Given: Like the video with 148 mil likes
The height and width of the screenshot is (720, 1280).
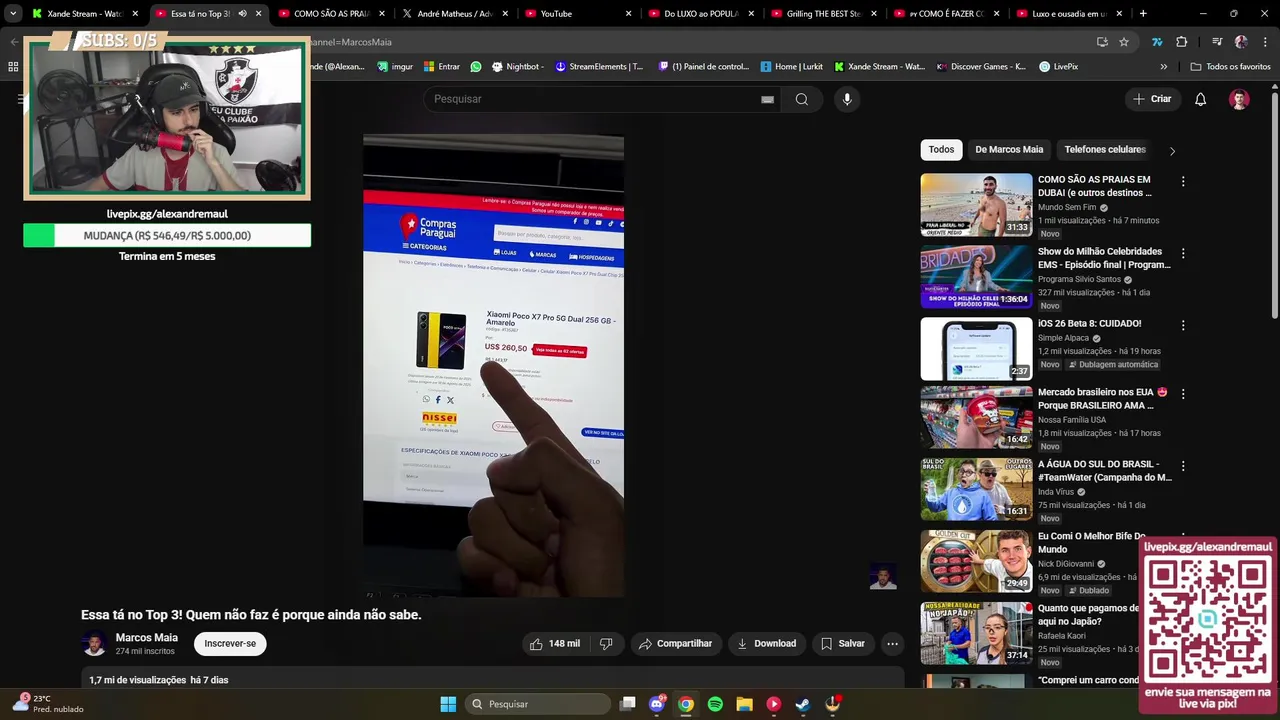Looking at the screenshot, I should [555, 644].
